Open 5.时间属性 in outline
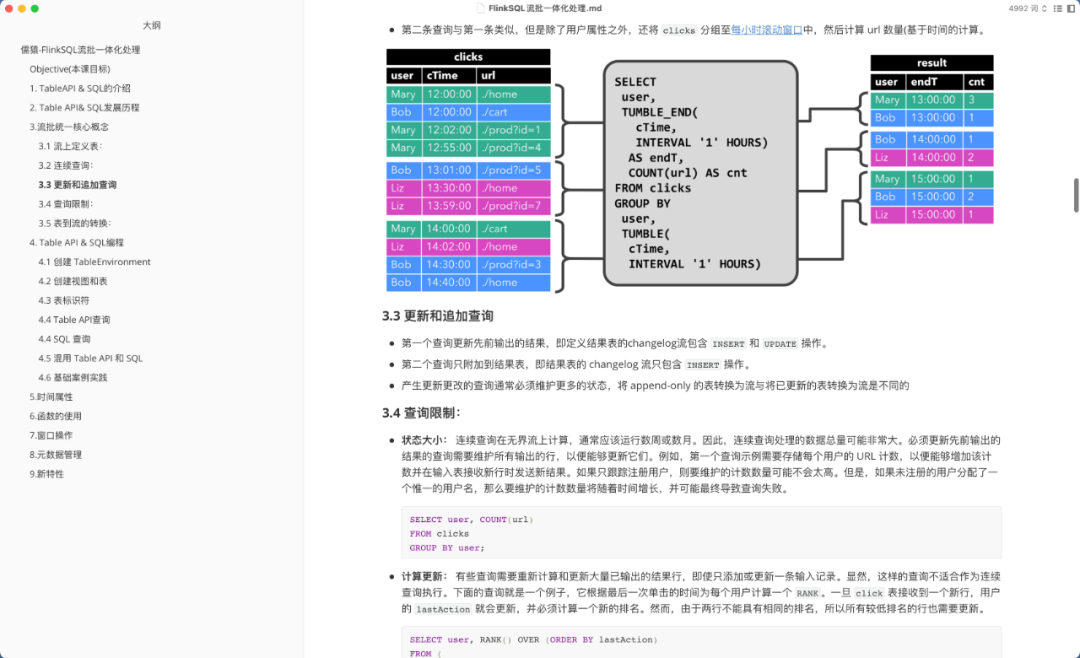The width and height of the screenshot is (1080, 658). pyautogui.click(x=51, y=397)
